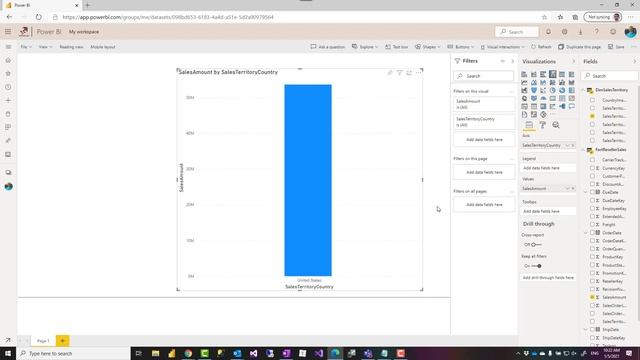Check the CurrencyKey field checkbox
This screenshot has height=360, width=640.
pyautogui.click(x=592, y=168)
